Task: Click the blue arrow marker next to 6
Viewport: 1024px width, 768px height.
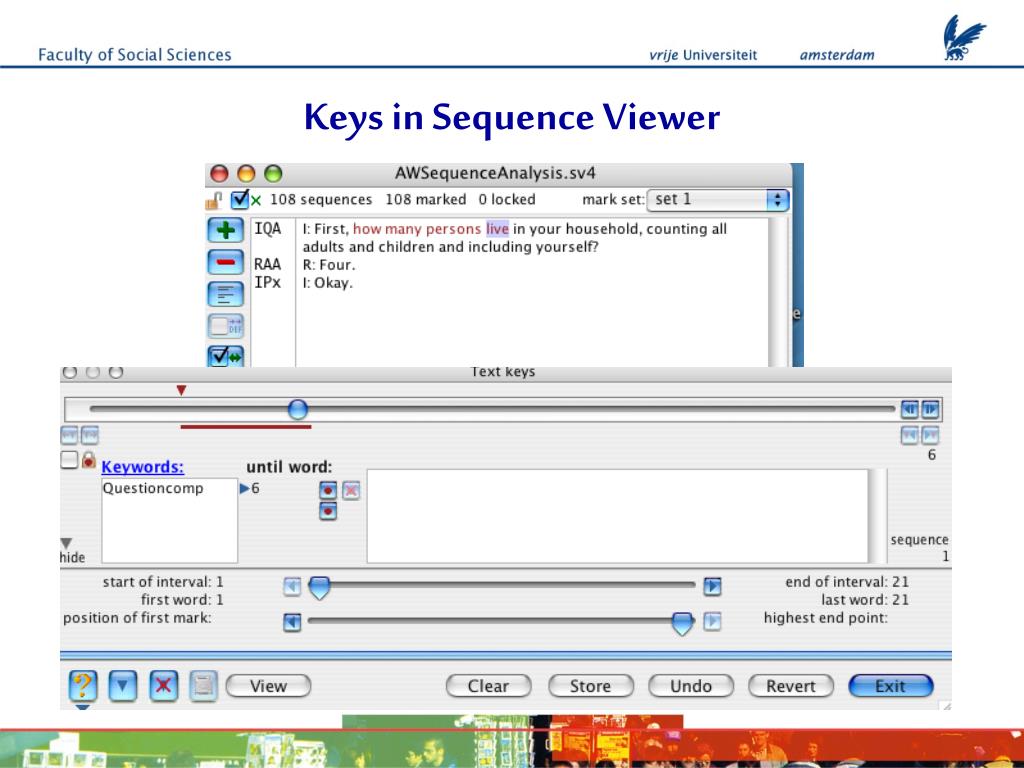Action: point(244,488)
